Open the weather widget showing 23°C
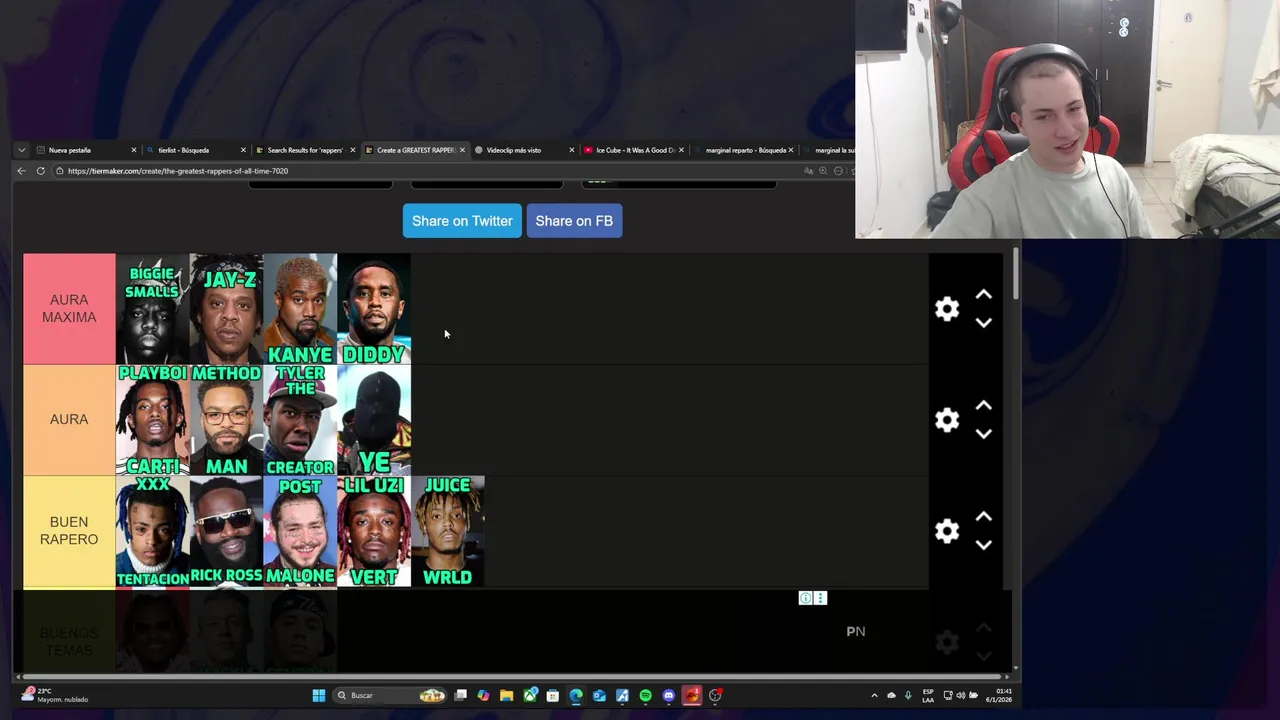 [56, 695]
